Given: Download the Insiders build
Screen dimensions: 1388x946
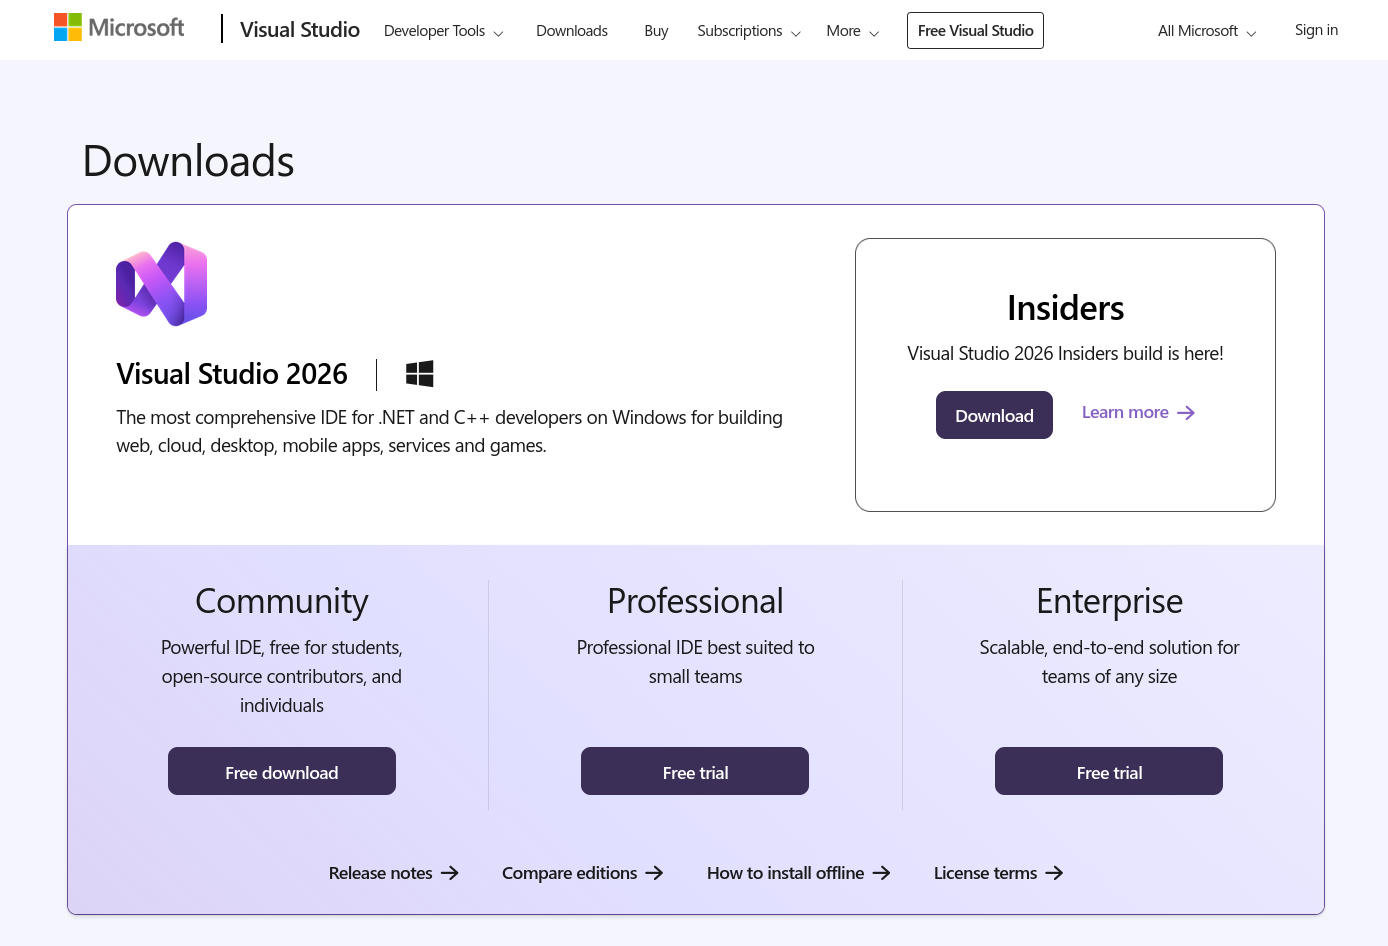Looking at the screenshot, I should pyautogui.click(x=994, y=414).
